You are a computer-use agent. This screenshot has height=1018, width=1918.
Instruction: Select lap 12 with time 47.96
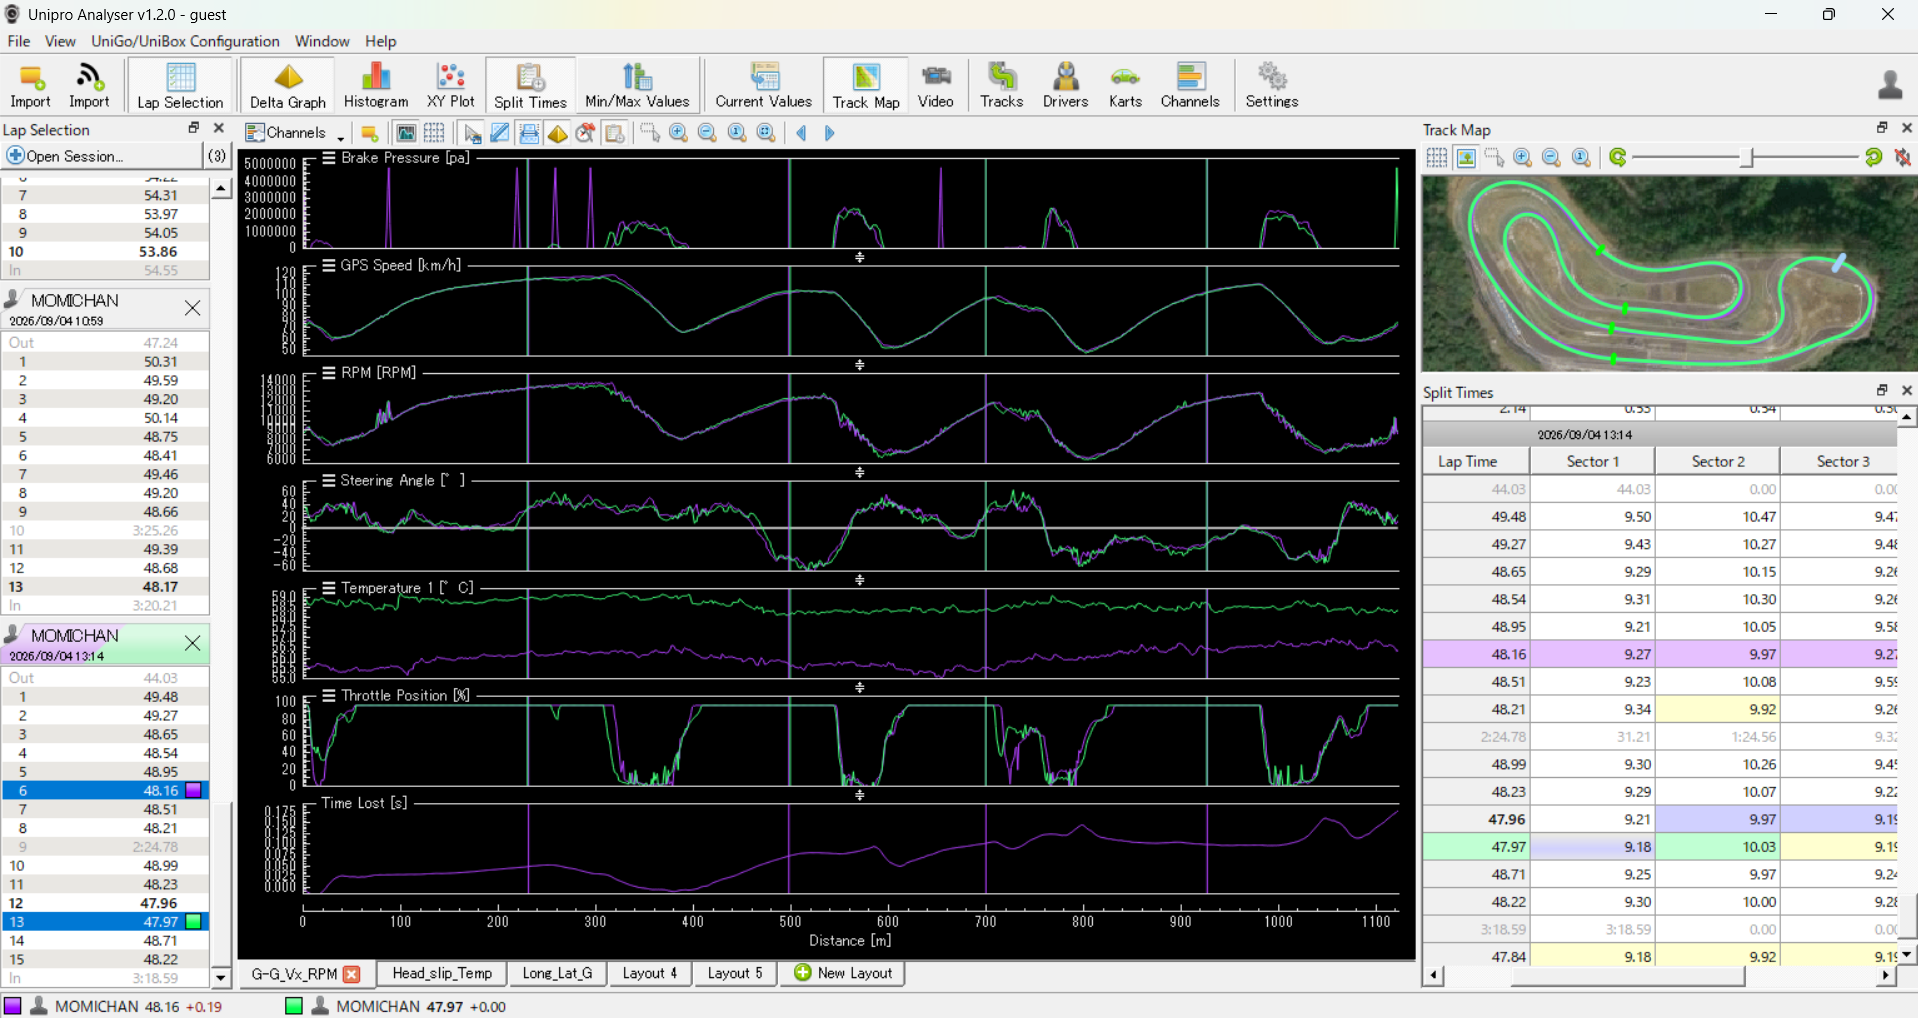pyautogui.click(x=105, y=903)
